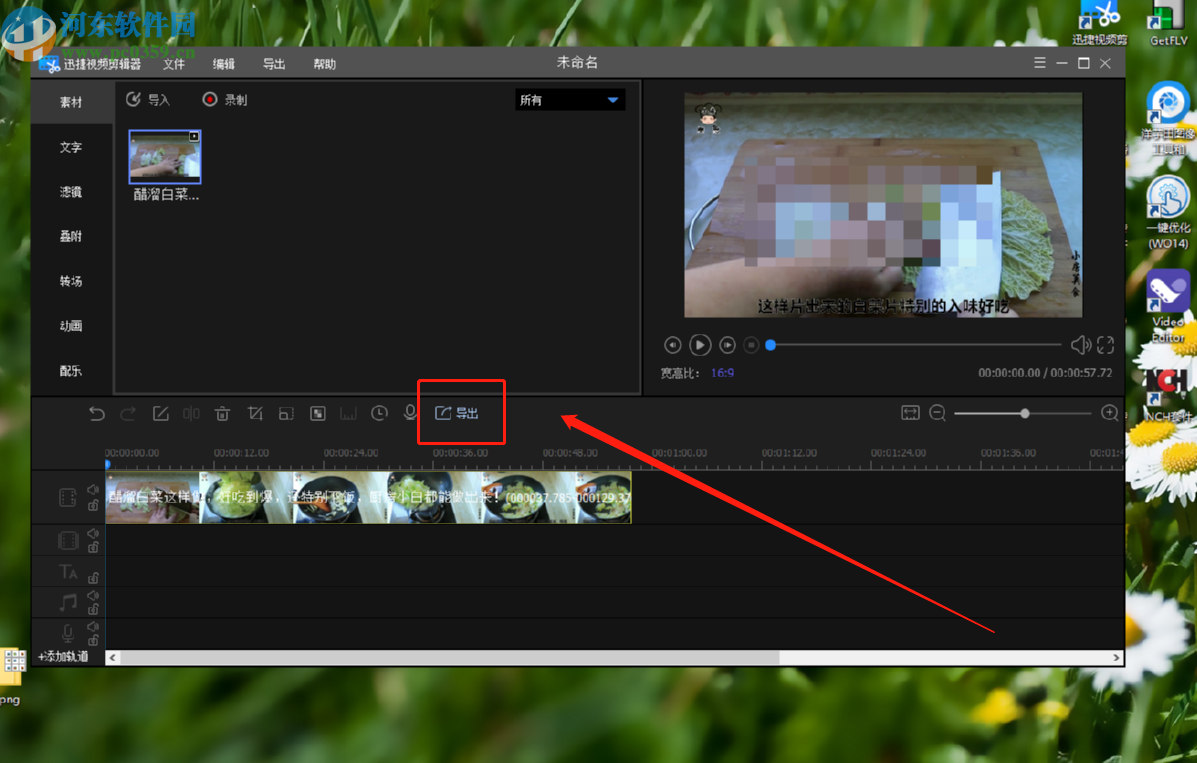This screenshot has width=1197, height=763.
Task: Select the crop tool icon
Action: tap(255, 414)
